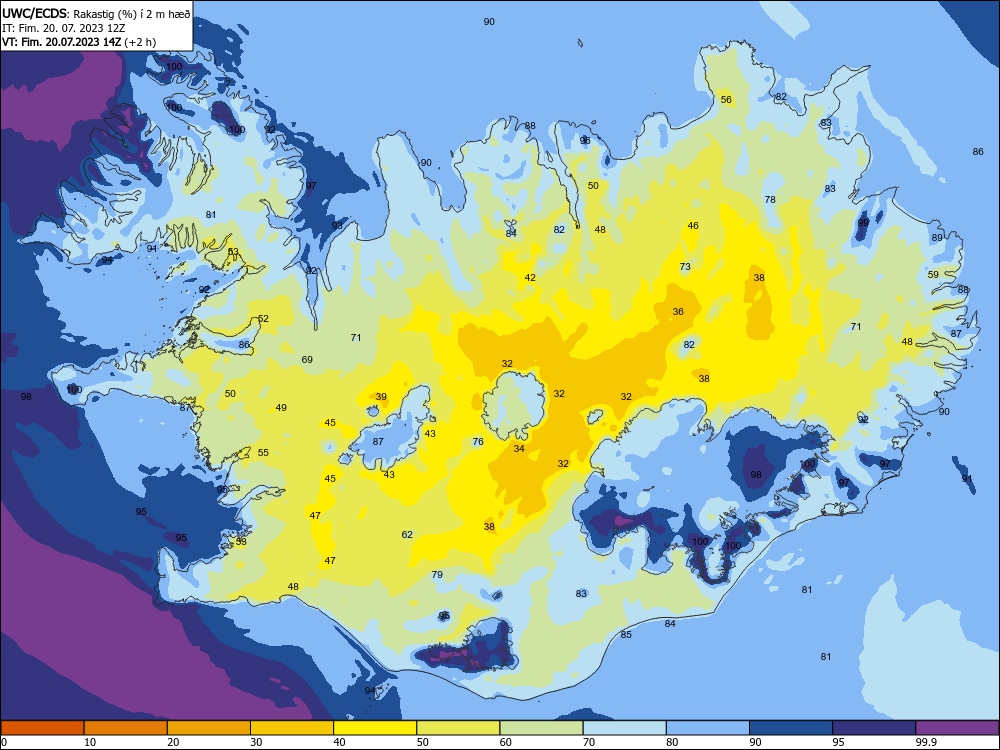Click the humidity value 56 in the northeast
1000x750 pixels.
pyautogui.click(x=726, y=99)
